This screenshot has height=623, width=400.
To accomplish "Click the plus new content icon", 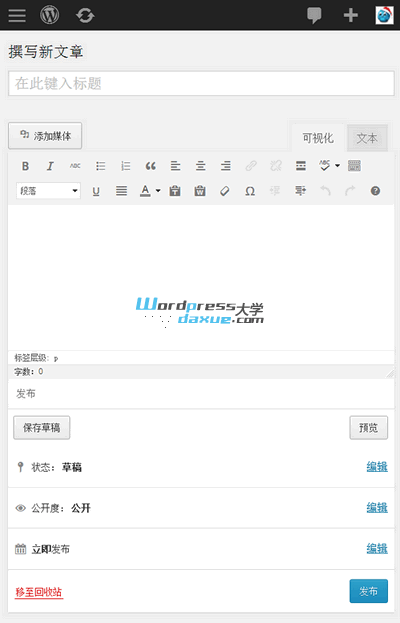I will point(350,15).
